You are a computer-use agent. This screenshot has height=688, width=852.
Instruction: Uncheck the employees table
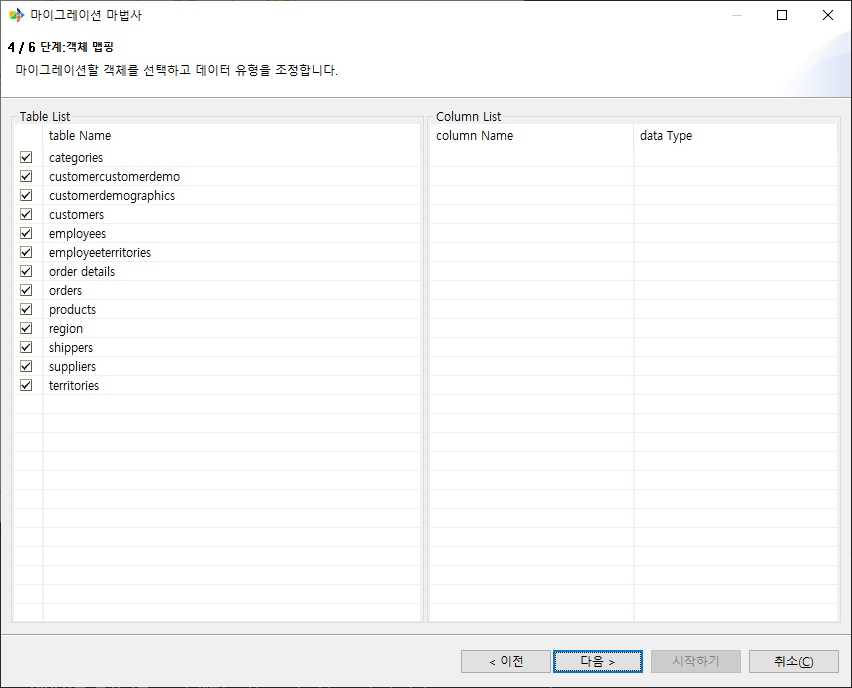coord(26,233)
